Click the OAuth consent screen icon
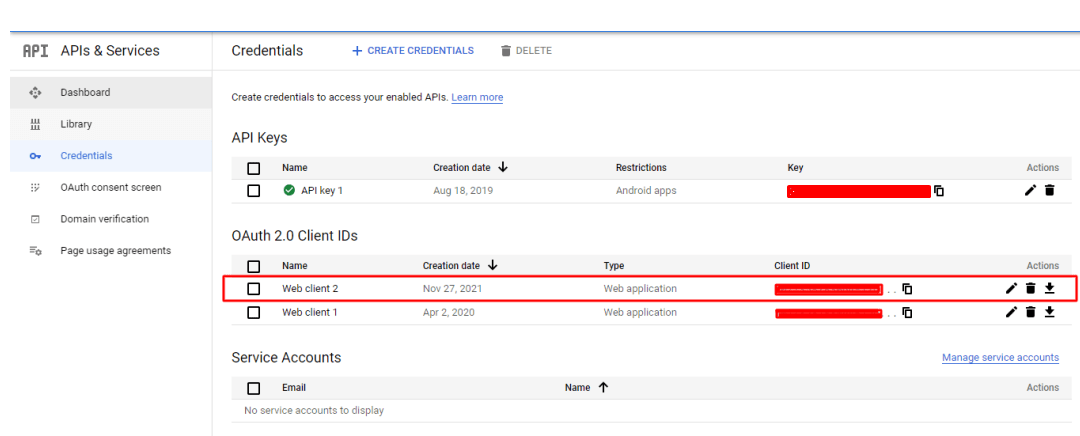1080x436 pixels. tap(35, 187)
